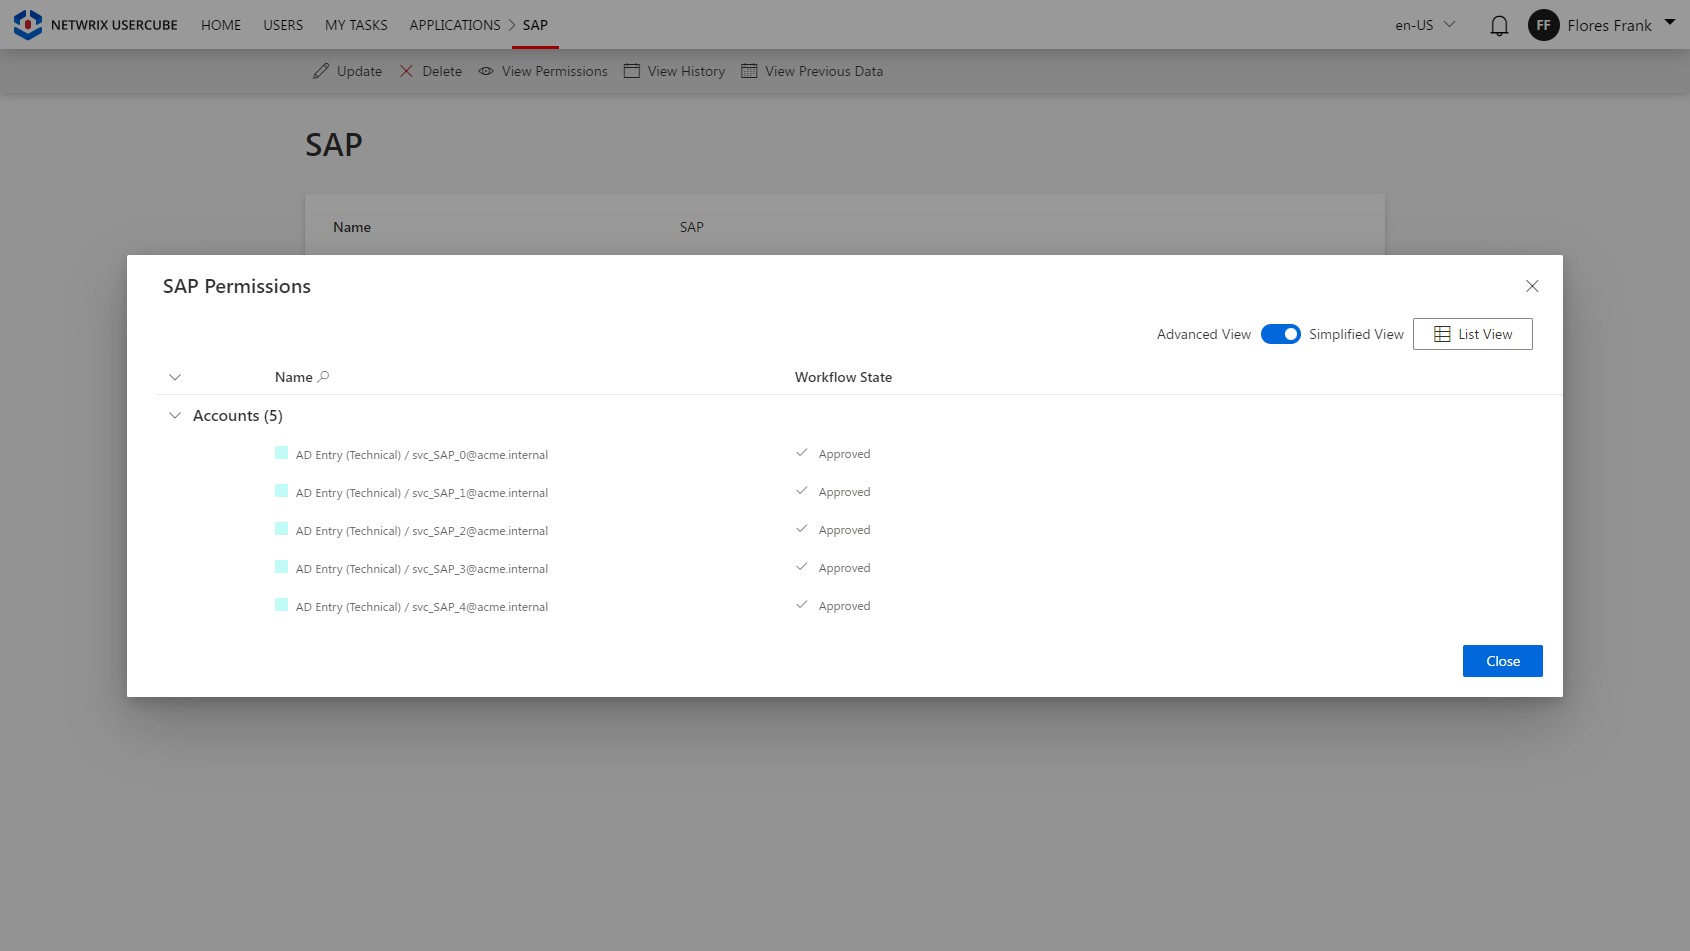Click the Netwrix Usercube logo
Screen dimensions: 1690x951
pos(27,24)
